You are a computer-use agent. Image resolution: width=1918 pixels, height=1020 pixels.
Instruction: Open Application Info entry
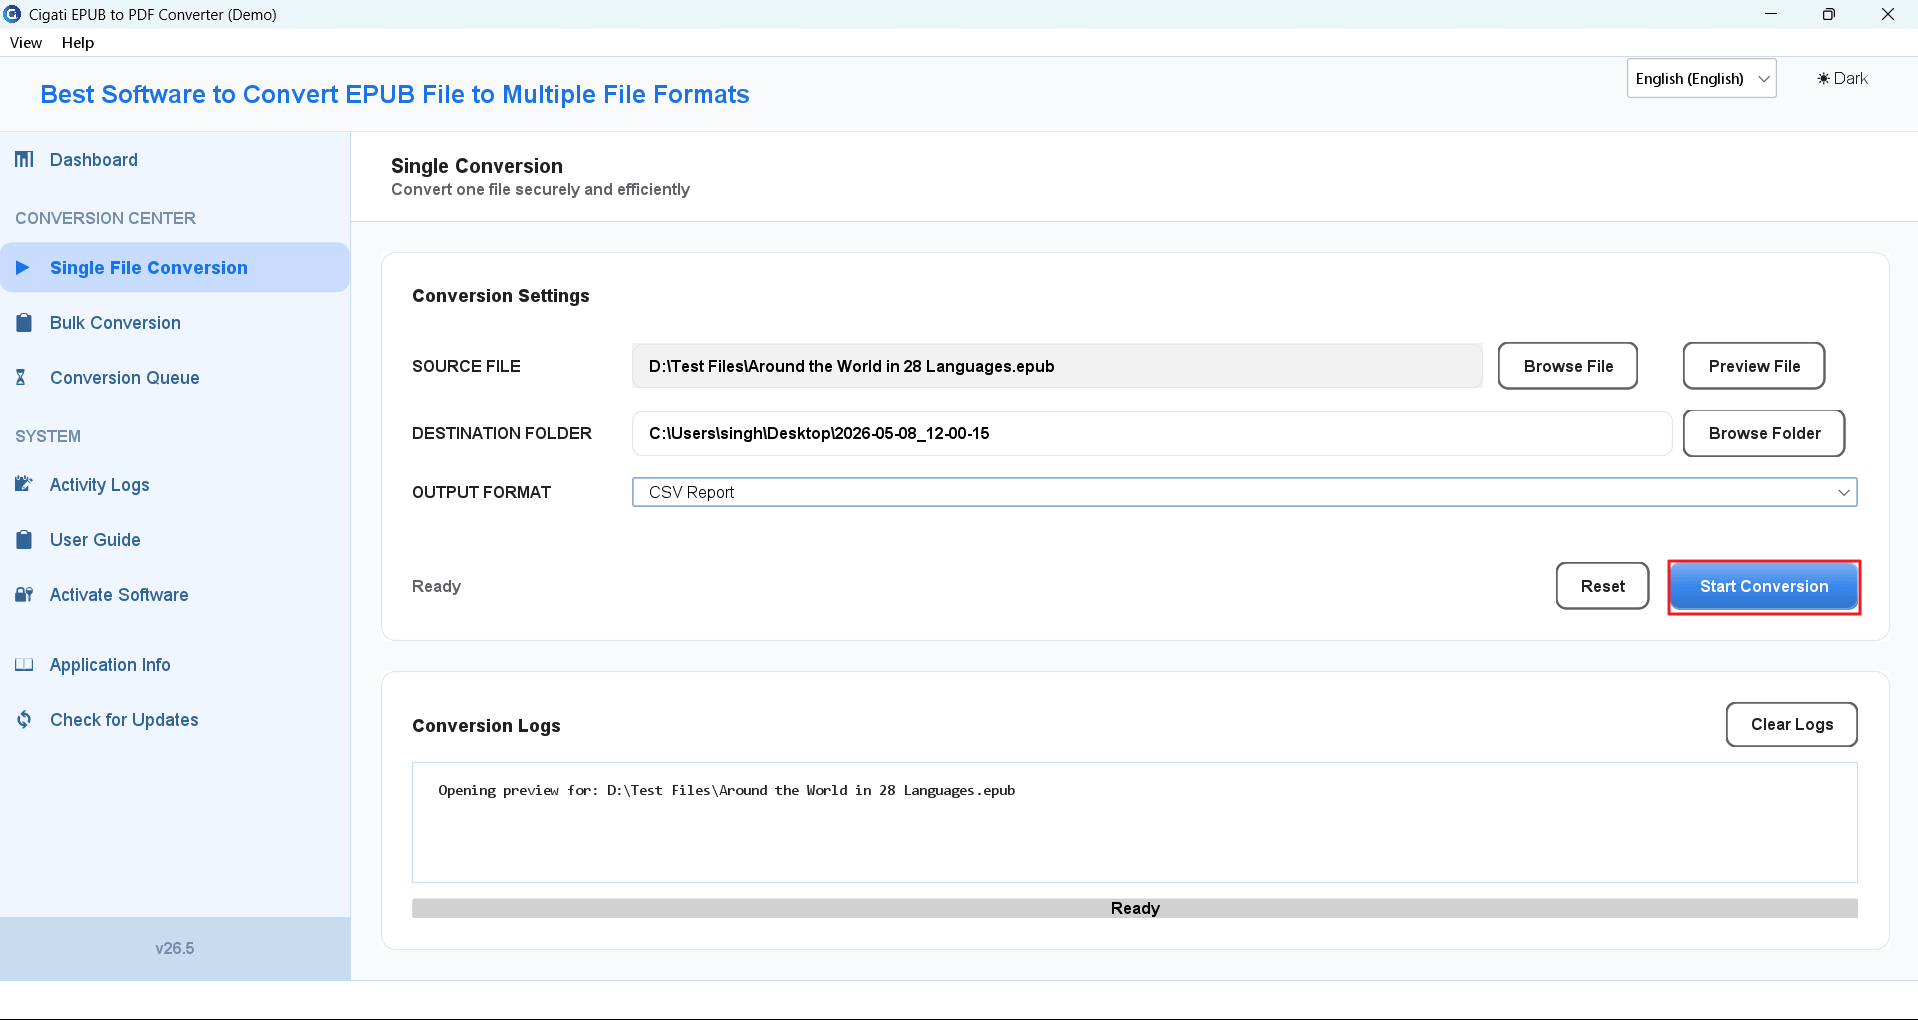click(x=110, y=665)
